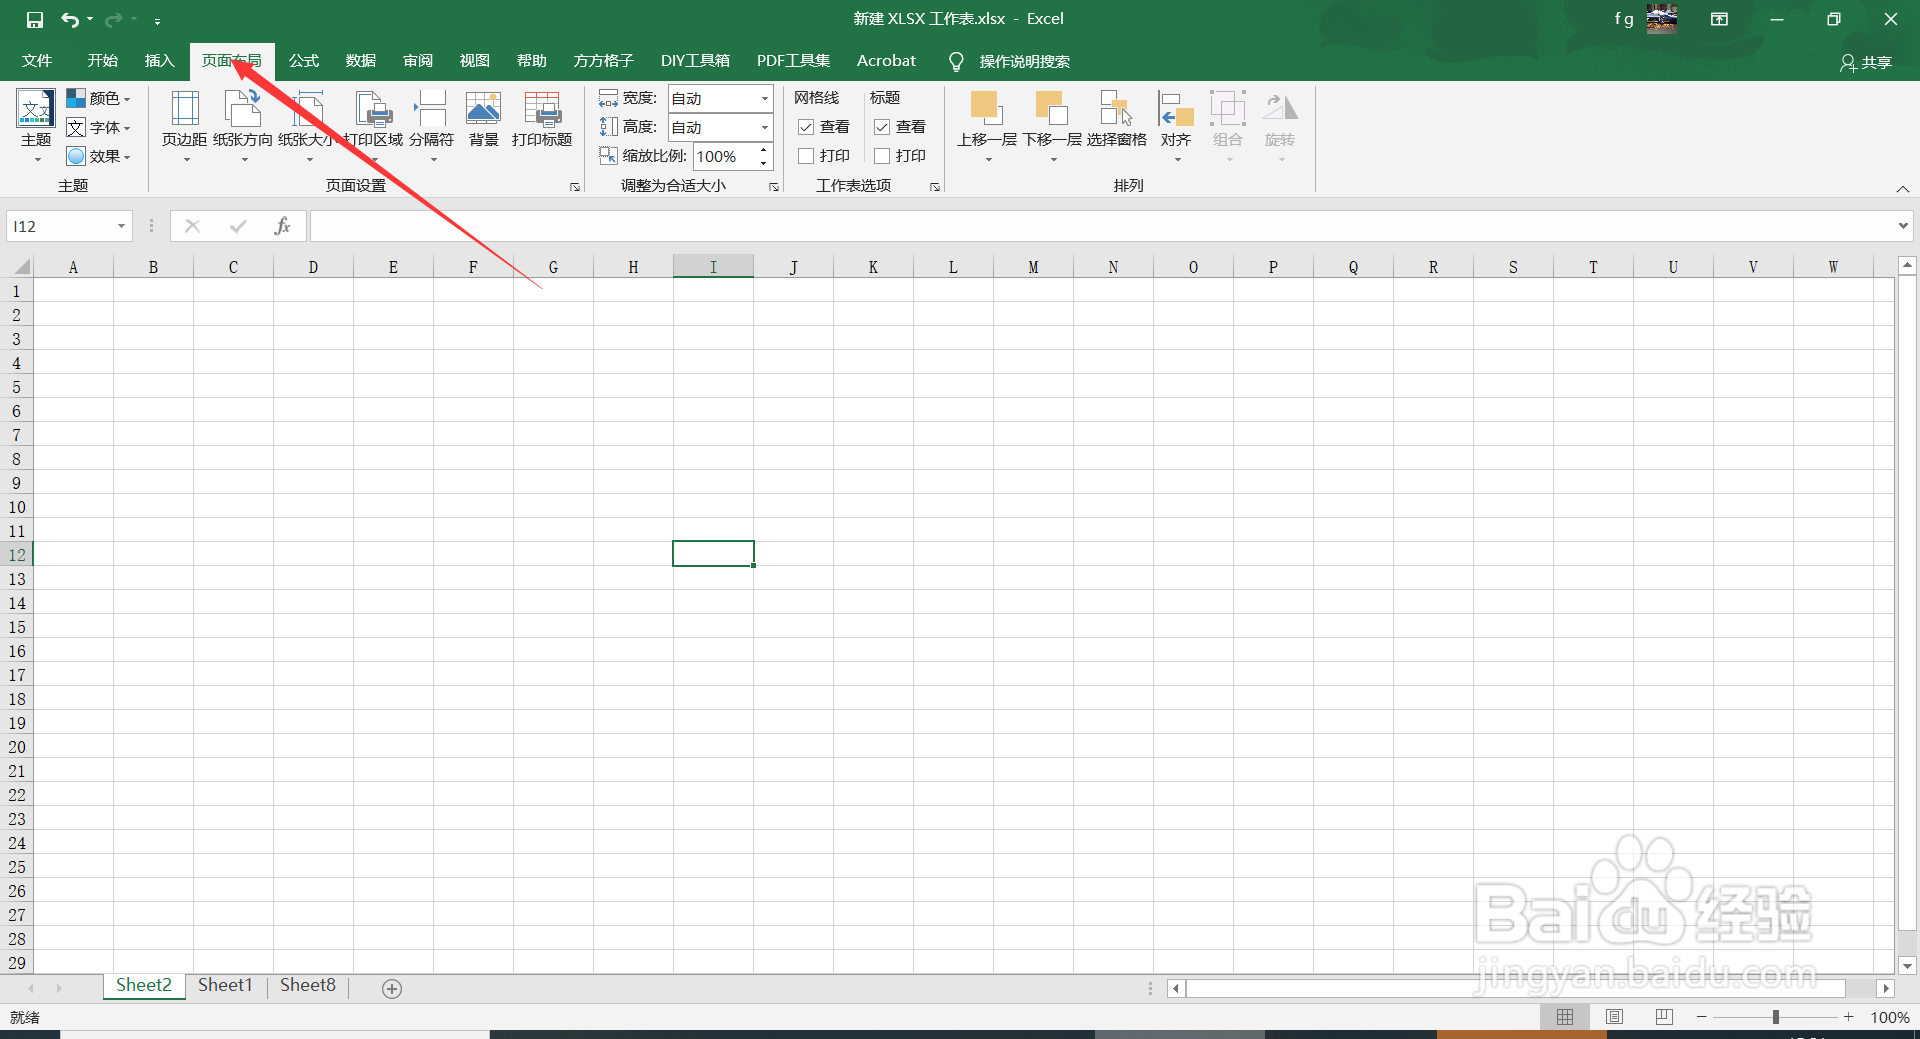Add a new sheet with plus icon

[x=392, y=988]
